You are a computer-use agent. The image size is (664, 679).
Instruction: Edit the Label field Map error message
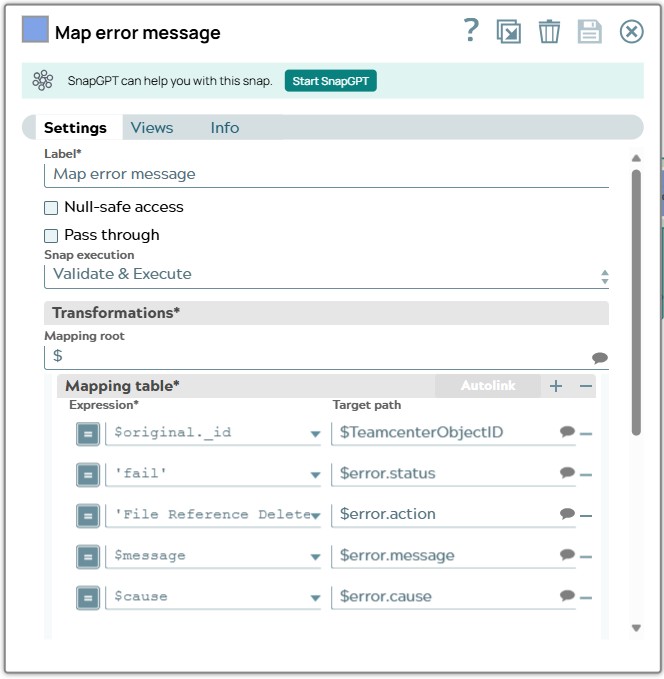327,174
